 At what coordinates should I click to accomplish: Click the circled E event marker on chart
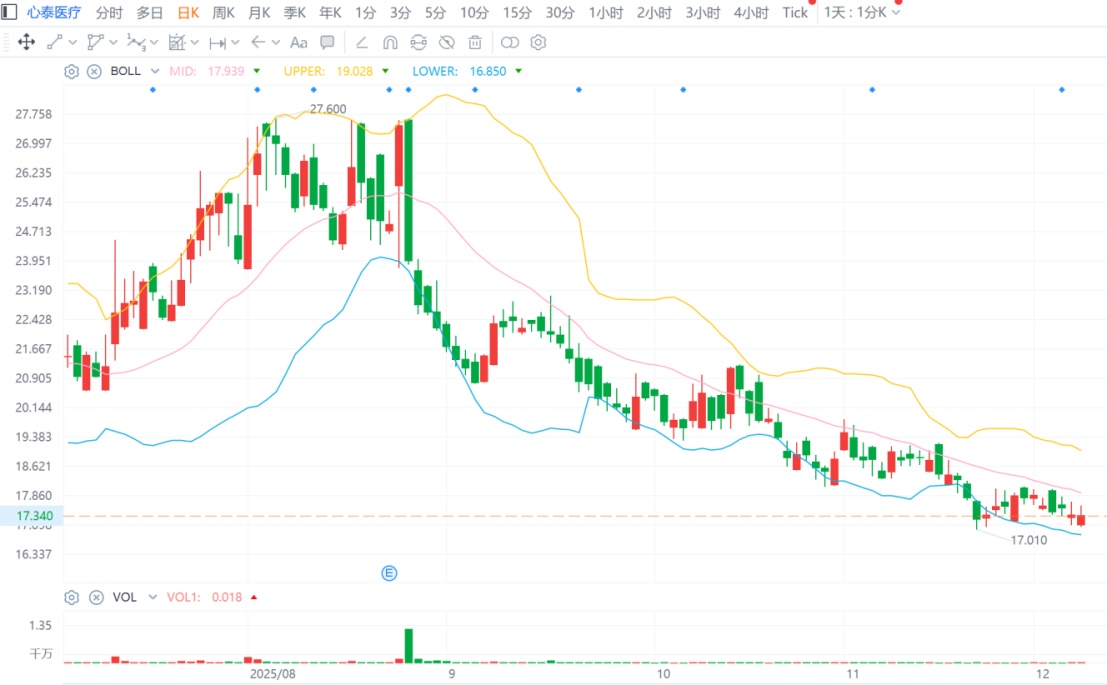(390, 573)
